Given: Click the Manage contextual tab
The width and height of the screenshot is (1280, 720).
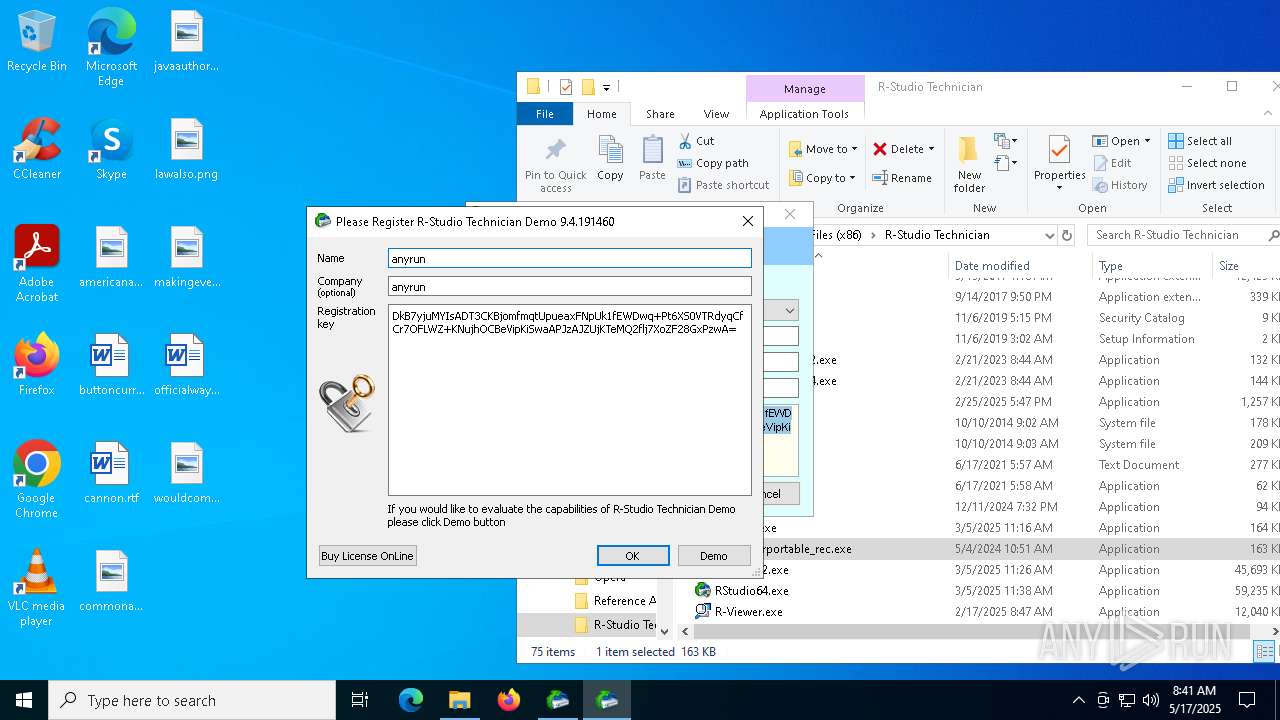Looking at the screenshot, I should click(805, 89).
